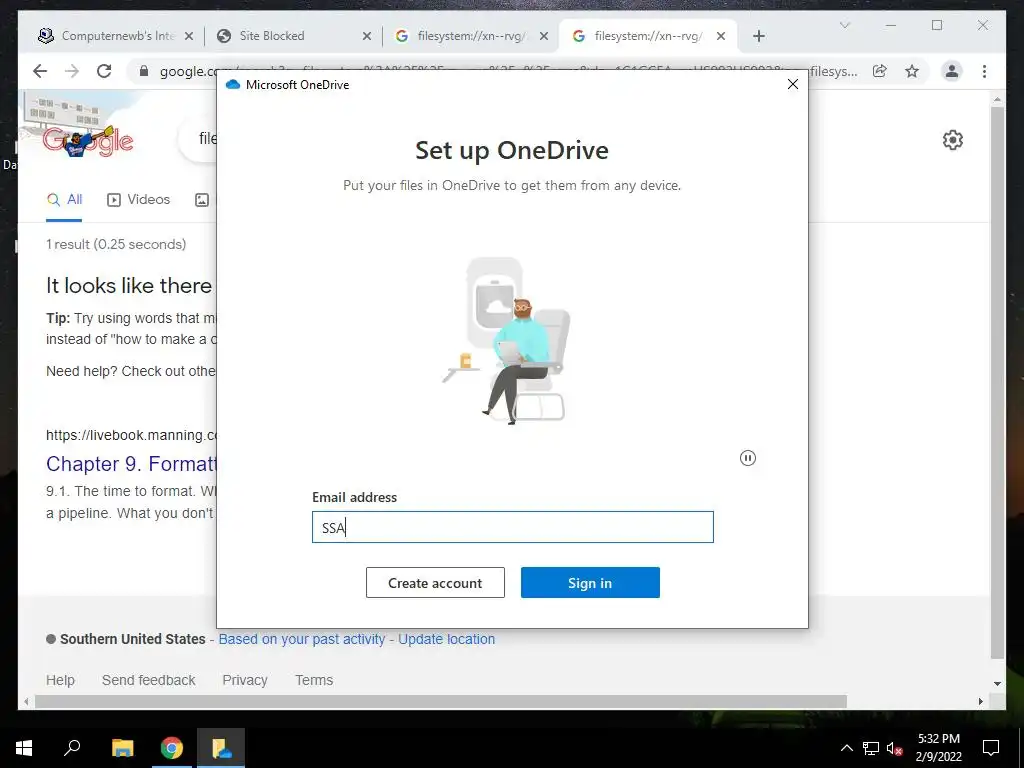1024x768 pixels.
Task: Select the Images search tab icon
Action: pyautogui.click(x=202, y=200)
